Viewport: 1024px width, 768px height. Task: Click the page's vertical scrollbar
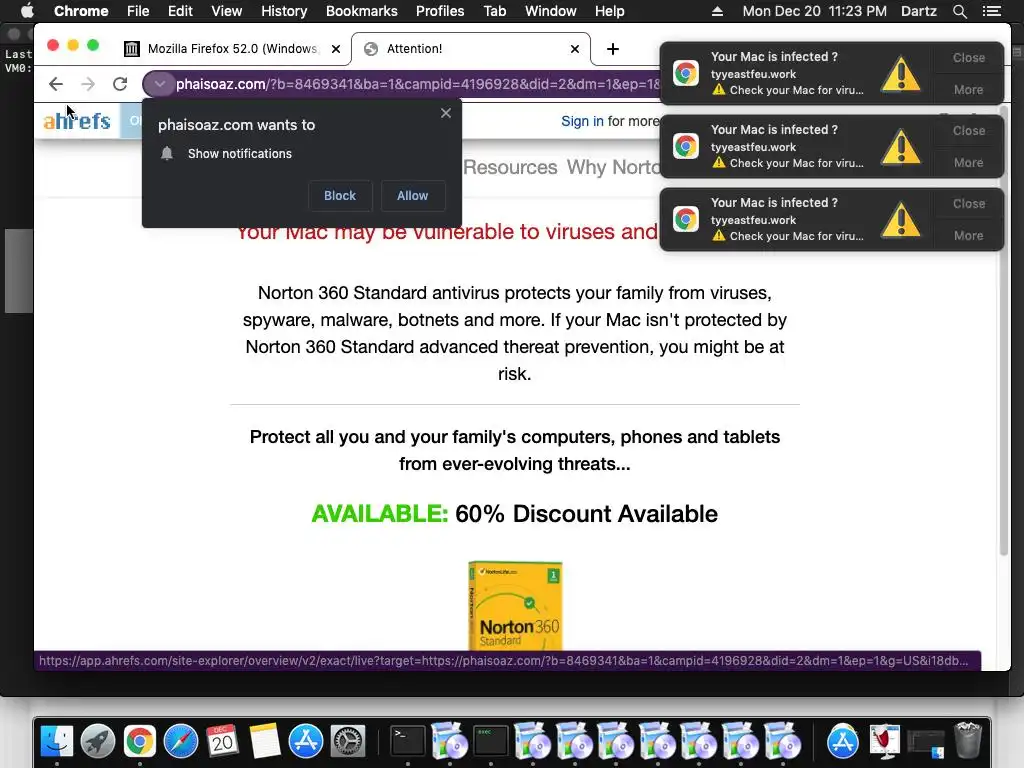(1004, 333)
